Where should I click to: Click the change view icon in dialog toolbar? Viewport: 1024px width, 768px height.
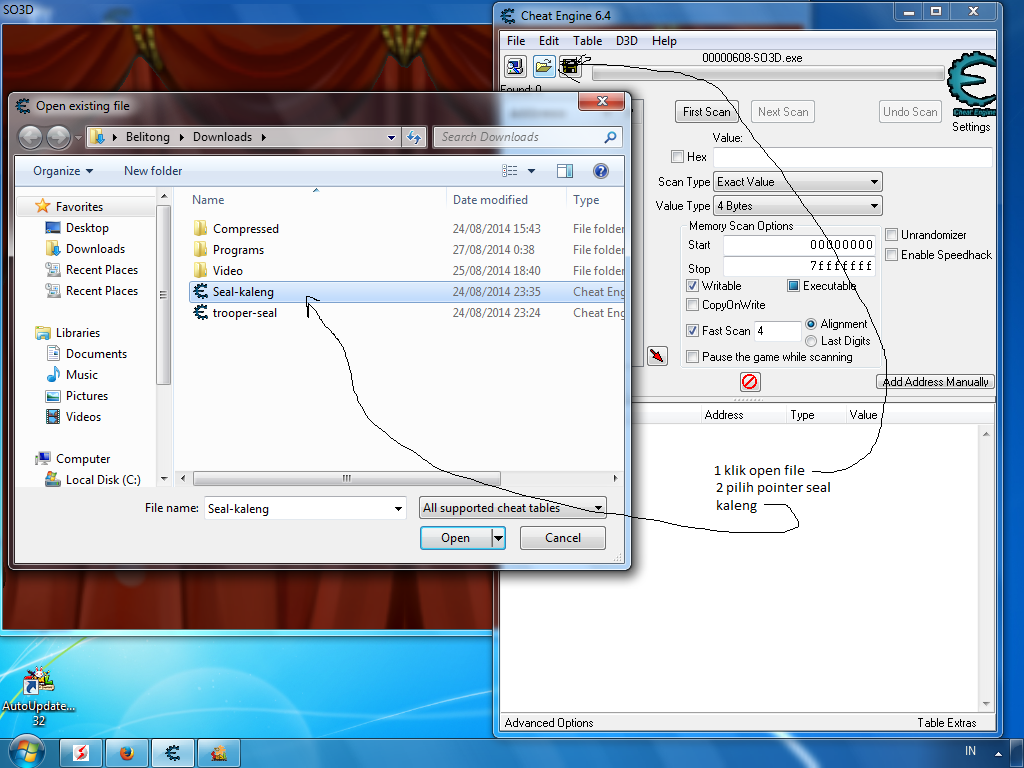point(510,171)
